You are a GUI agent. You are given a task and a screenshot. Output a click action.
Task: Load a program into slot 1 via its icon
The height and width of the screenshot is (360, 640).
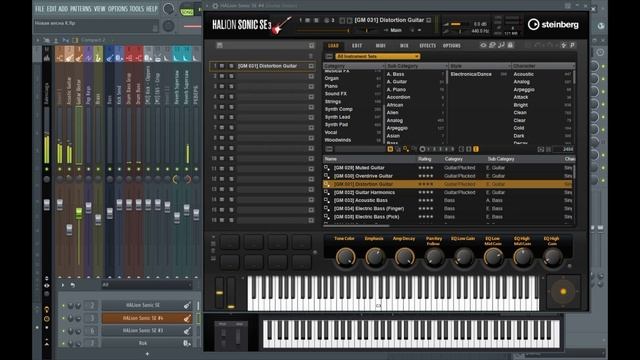pyautogui.click(x=311, y=66)
